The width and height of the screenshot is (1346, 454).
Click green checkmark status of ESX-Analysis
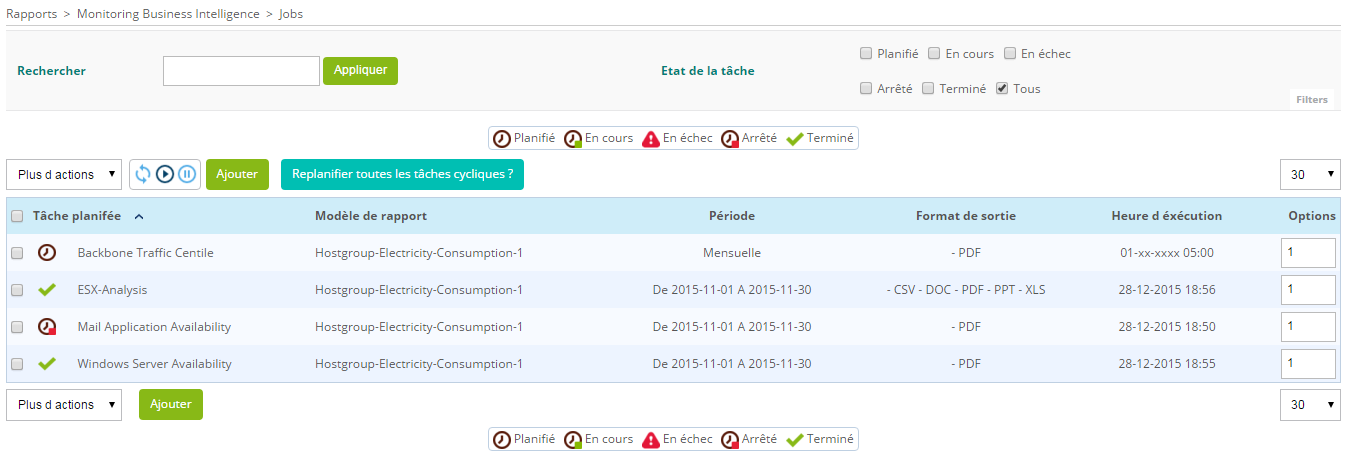pos(46,290)
